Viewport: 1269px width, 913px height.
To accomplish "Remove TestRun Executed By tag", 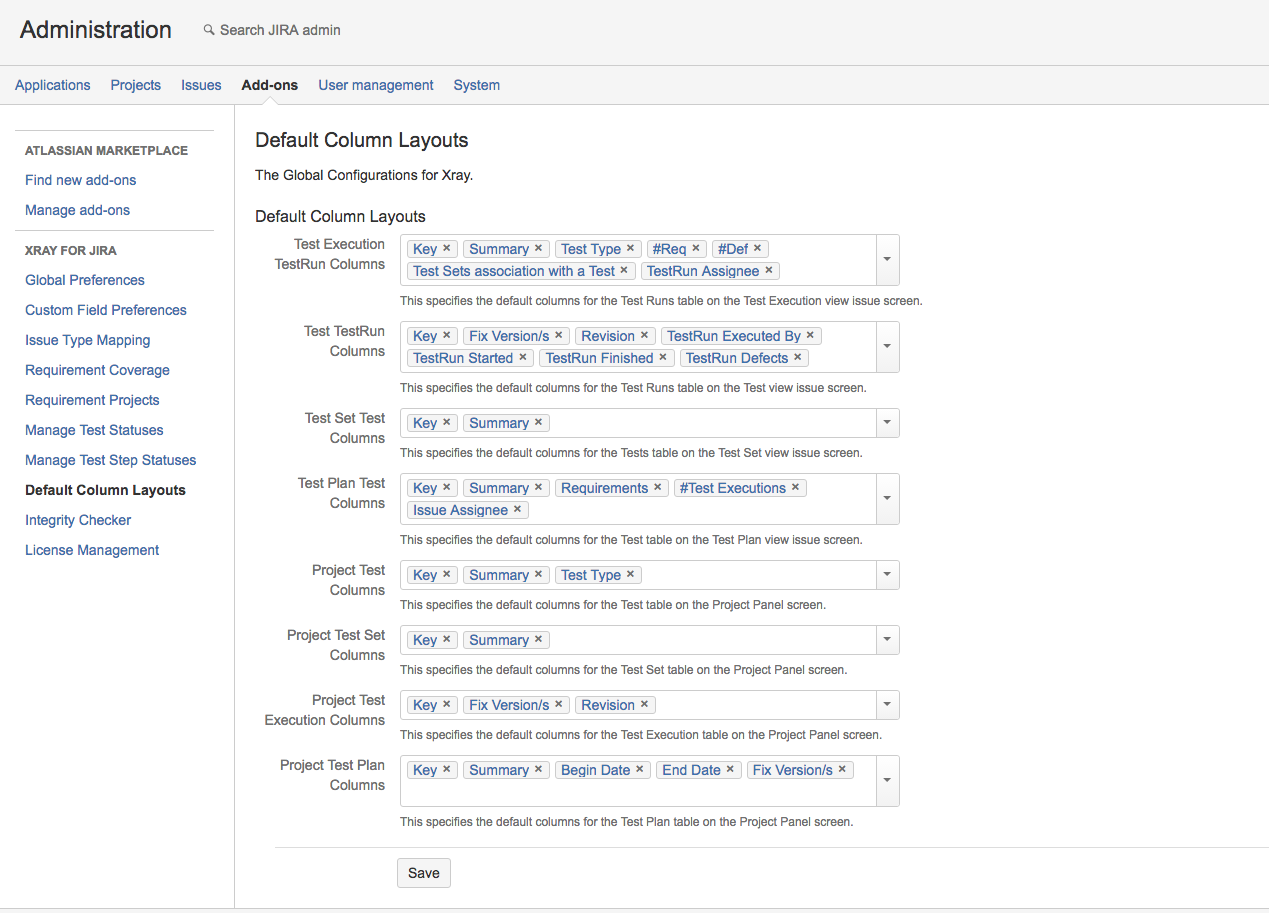I will [x=810, y=335].
